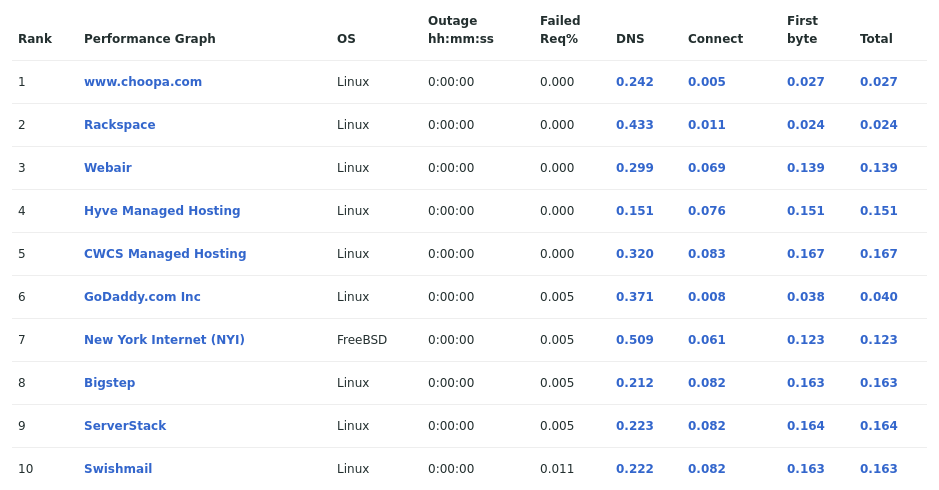Click the Total column header
This screenshot has height=490, width=939.
click(x=876, y=39)
